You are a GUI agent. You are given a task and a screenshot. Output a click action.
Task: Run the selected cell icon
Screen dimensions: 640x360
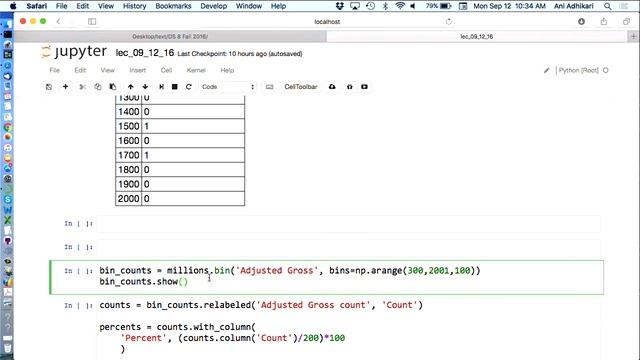161,87
